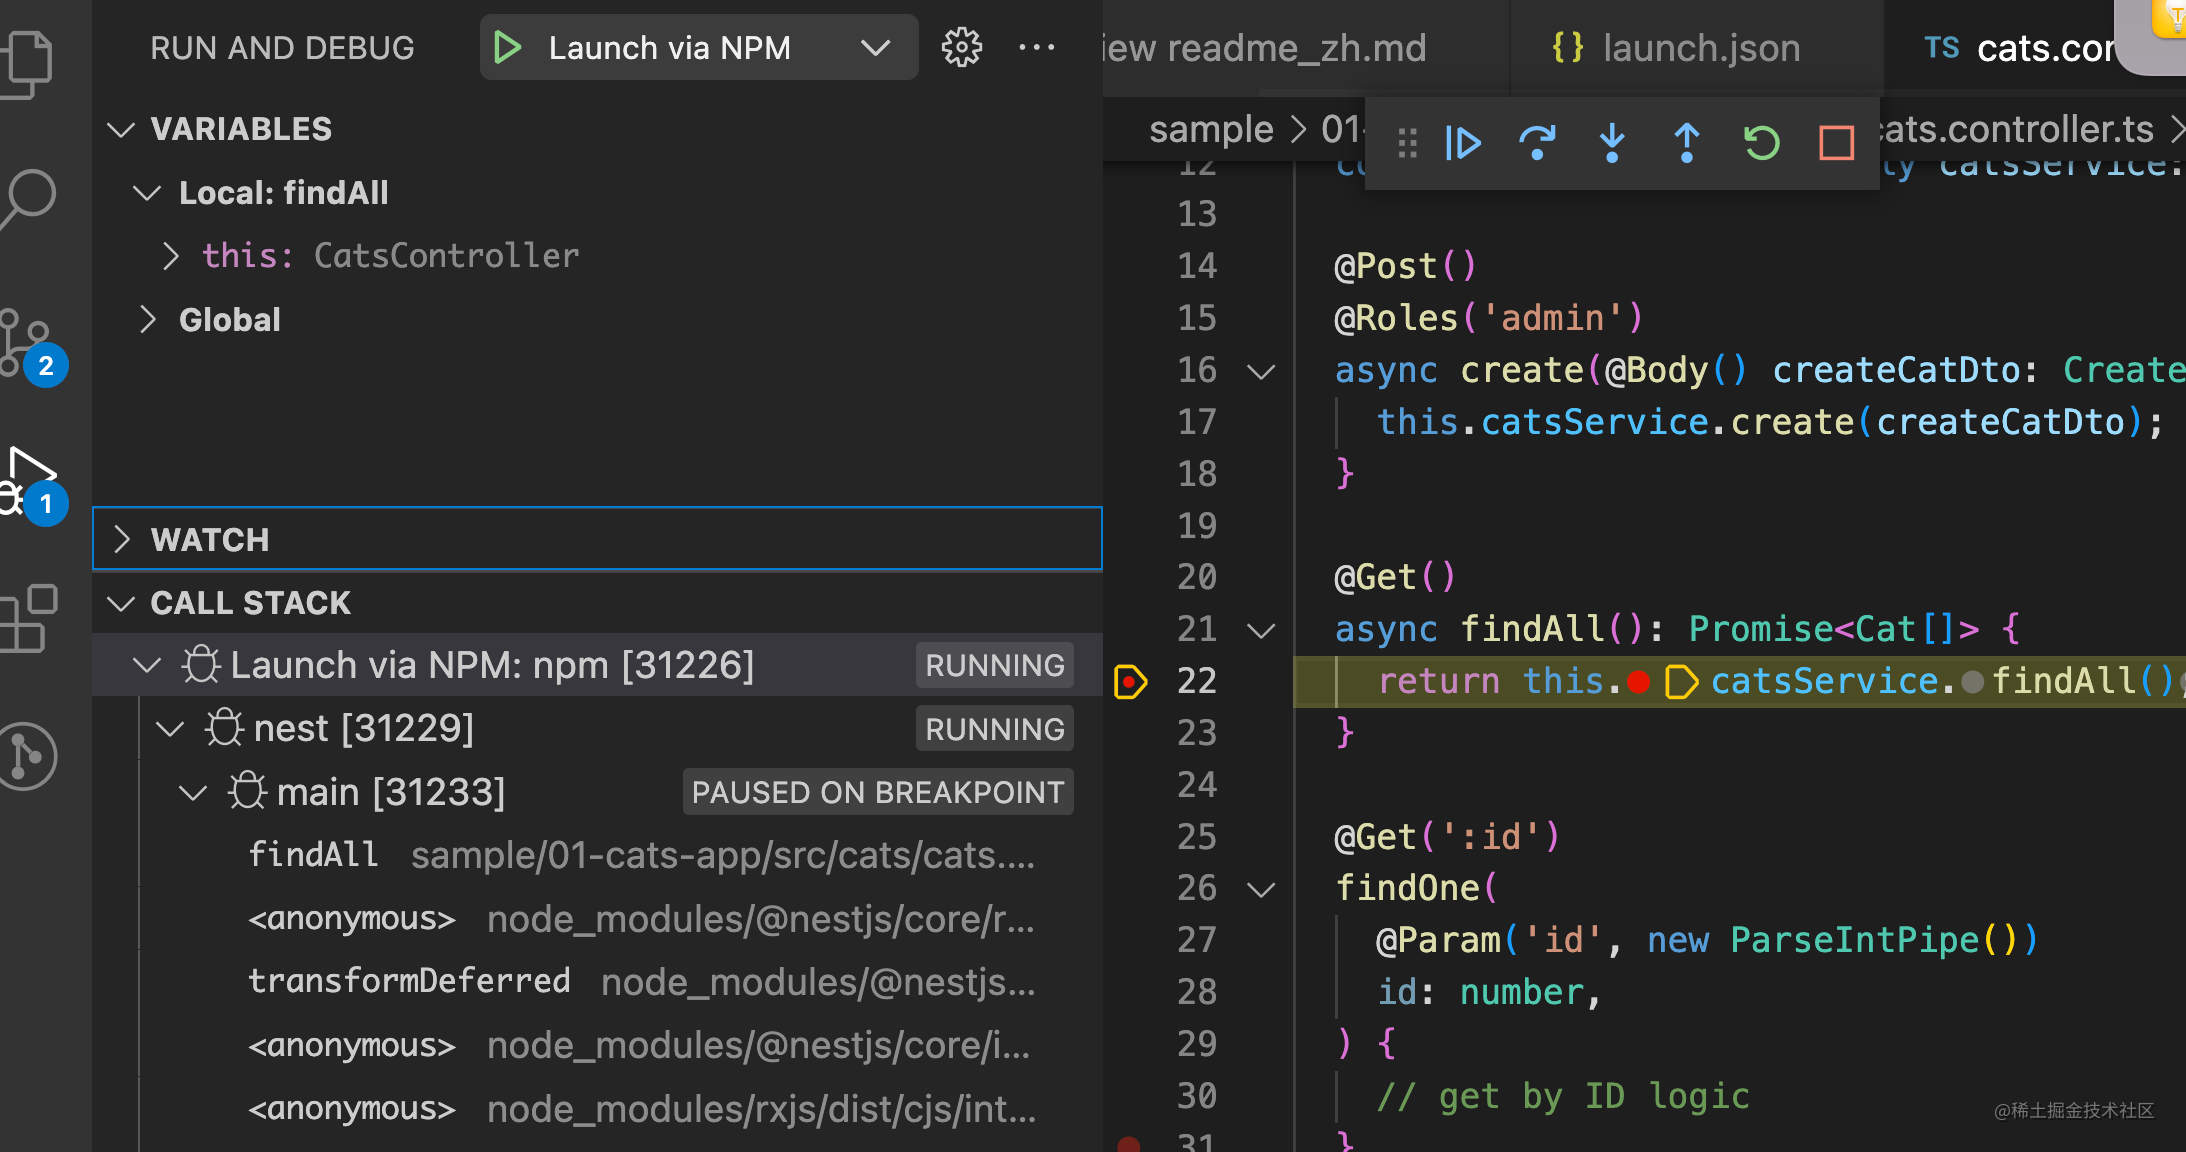Switch to the launch.json tab
Screen dimensions: 2186x1152
point(1700,48)
